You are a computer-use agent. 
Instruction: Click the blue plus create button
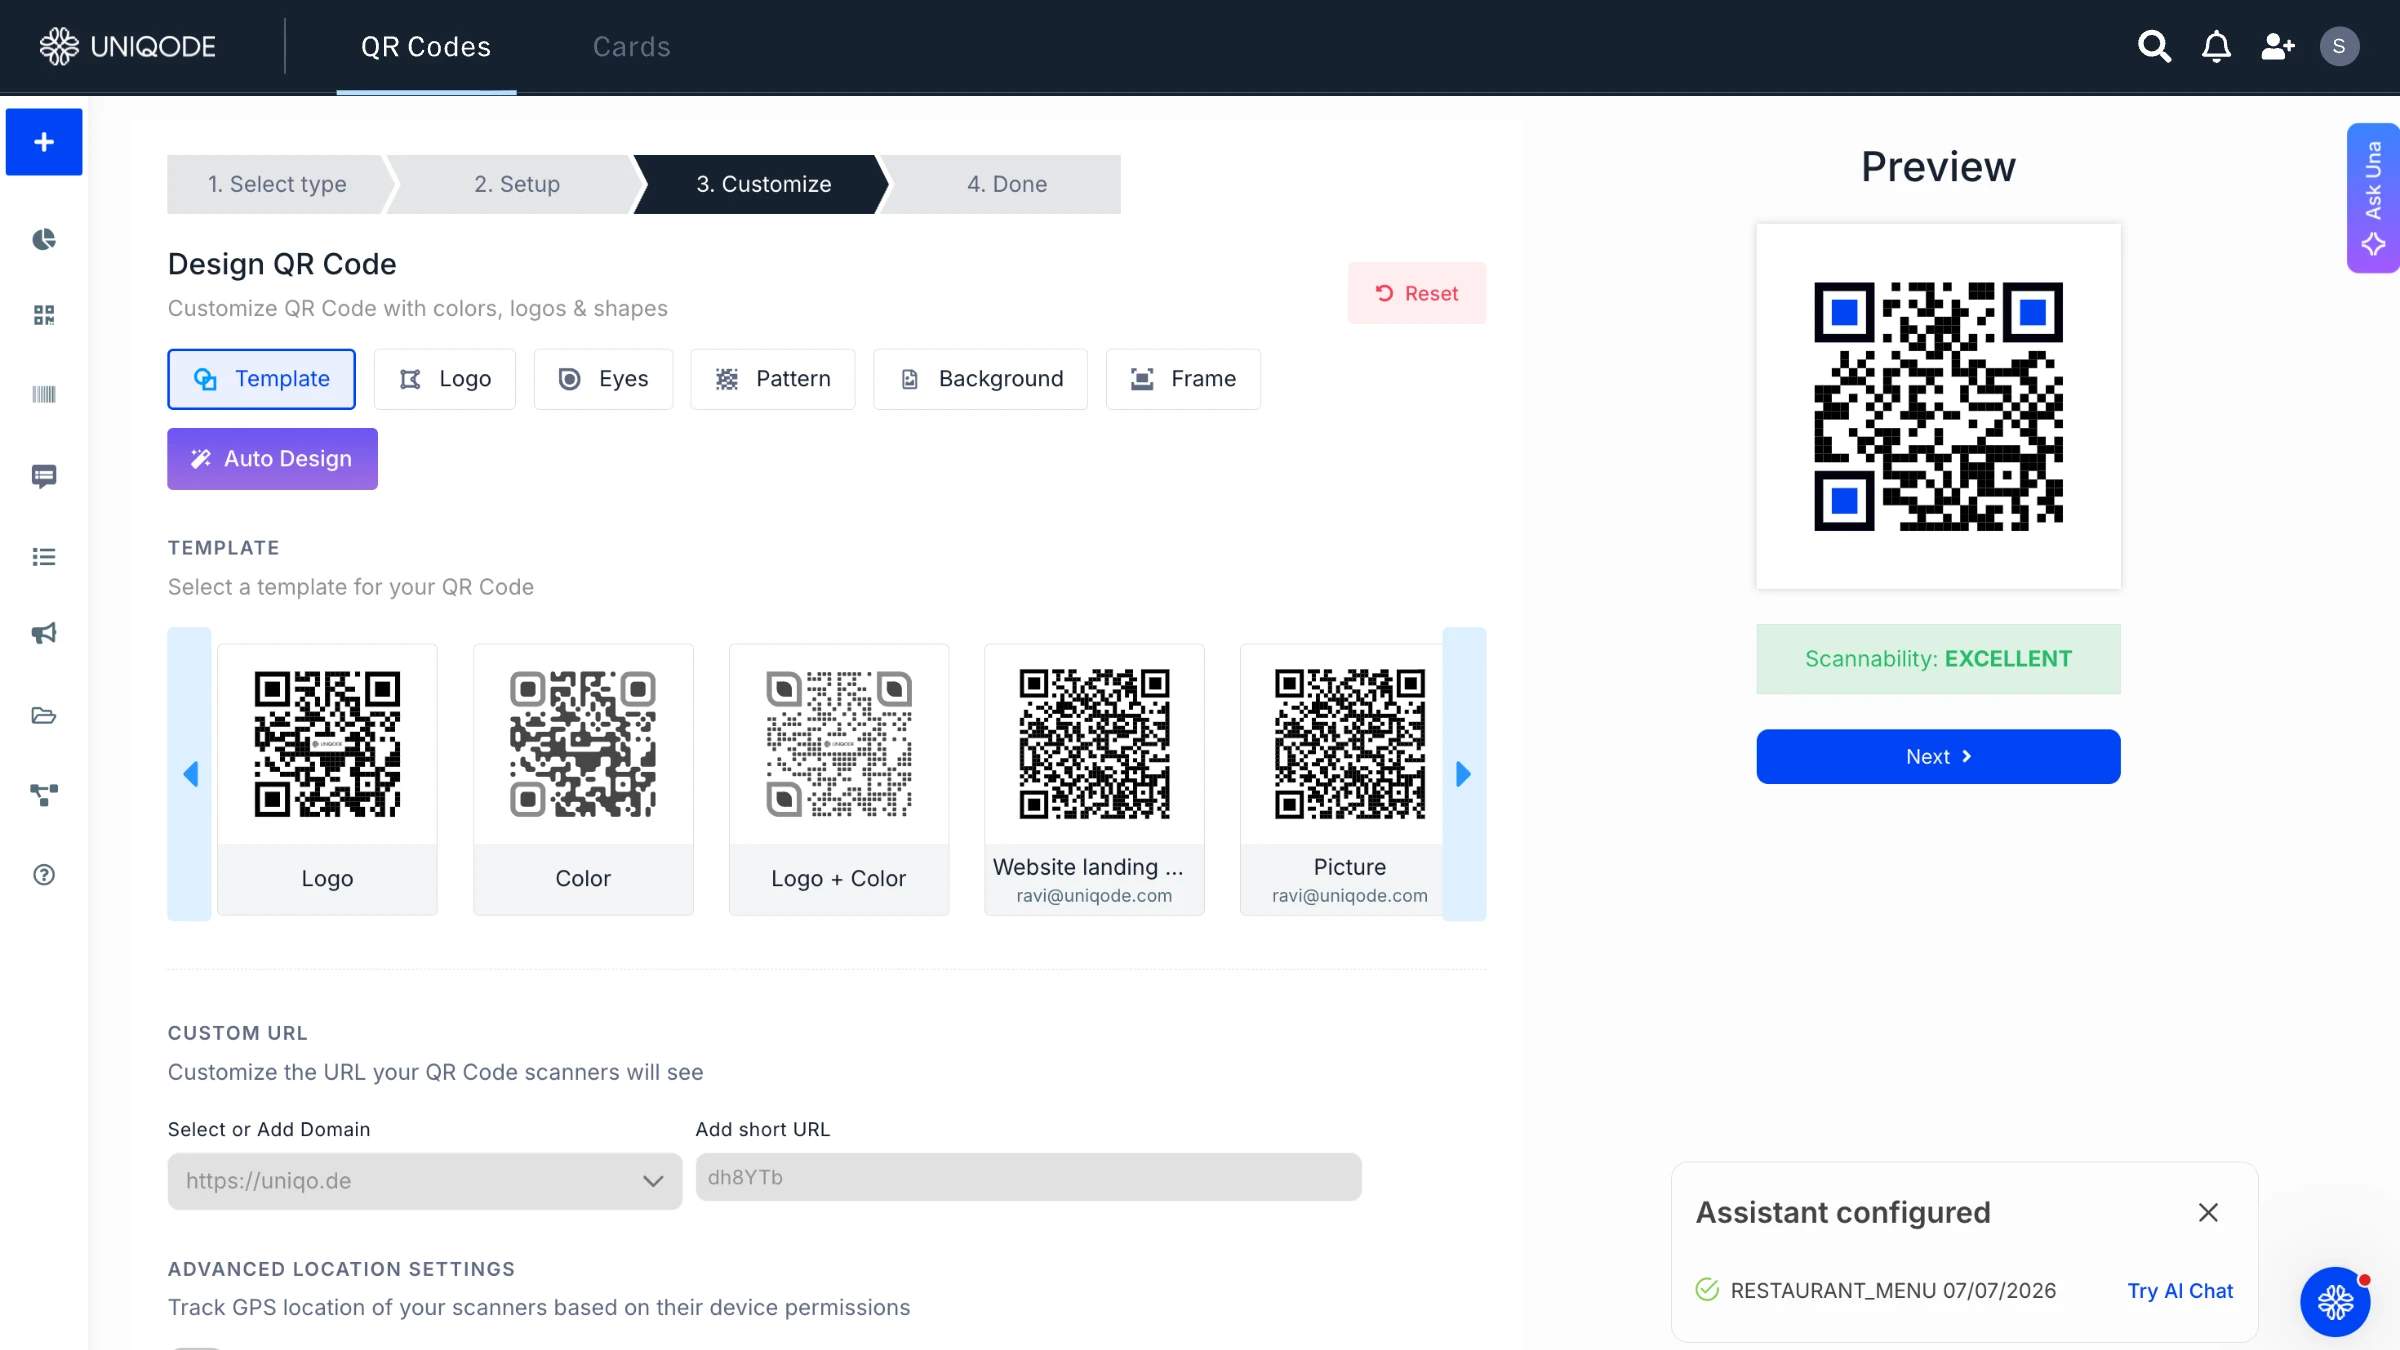point(44,142)
